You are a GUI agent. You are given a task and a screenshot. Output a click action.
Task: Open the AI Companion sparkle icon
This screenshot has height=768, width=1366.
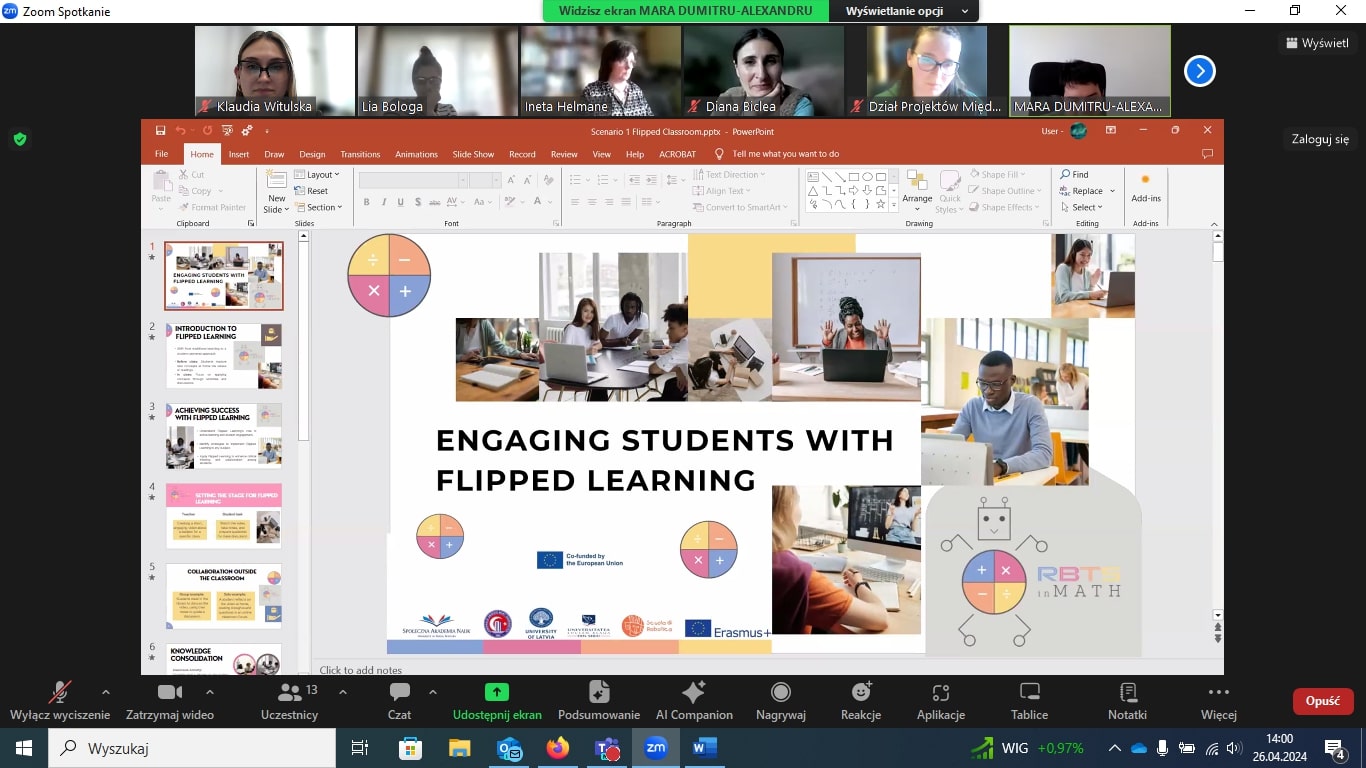click(694, 693)
